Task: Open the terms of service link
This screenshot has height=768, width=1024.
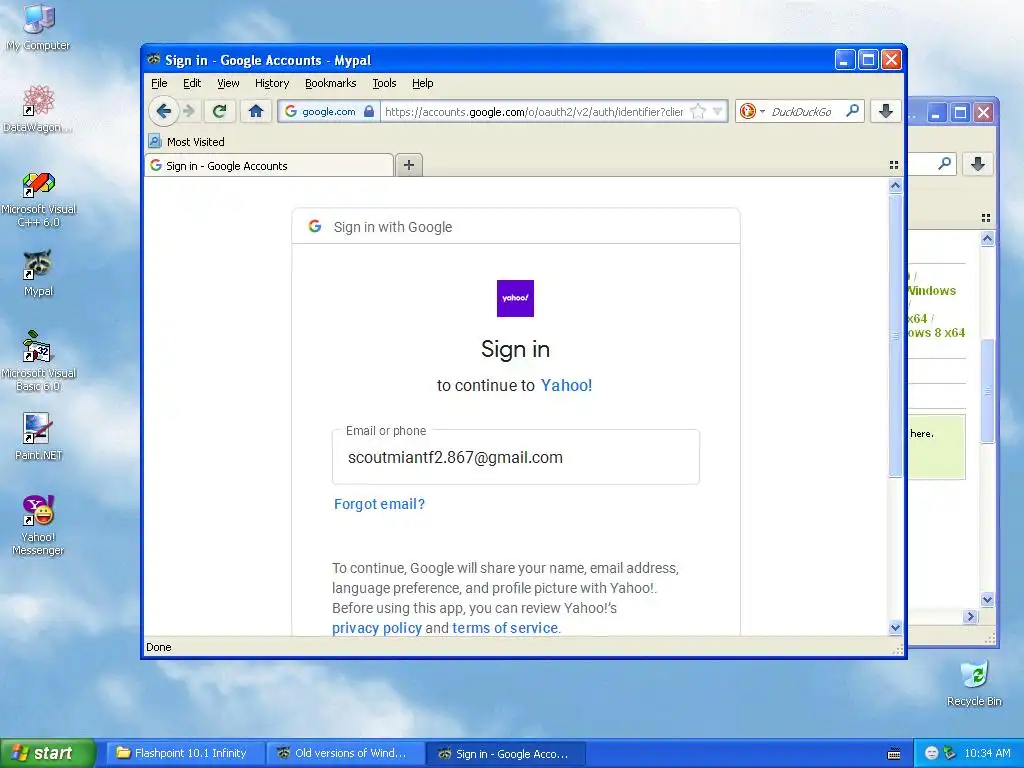Action: [505, 628]
